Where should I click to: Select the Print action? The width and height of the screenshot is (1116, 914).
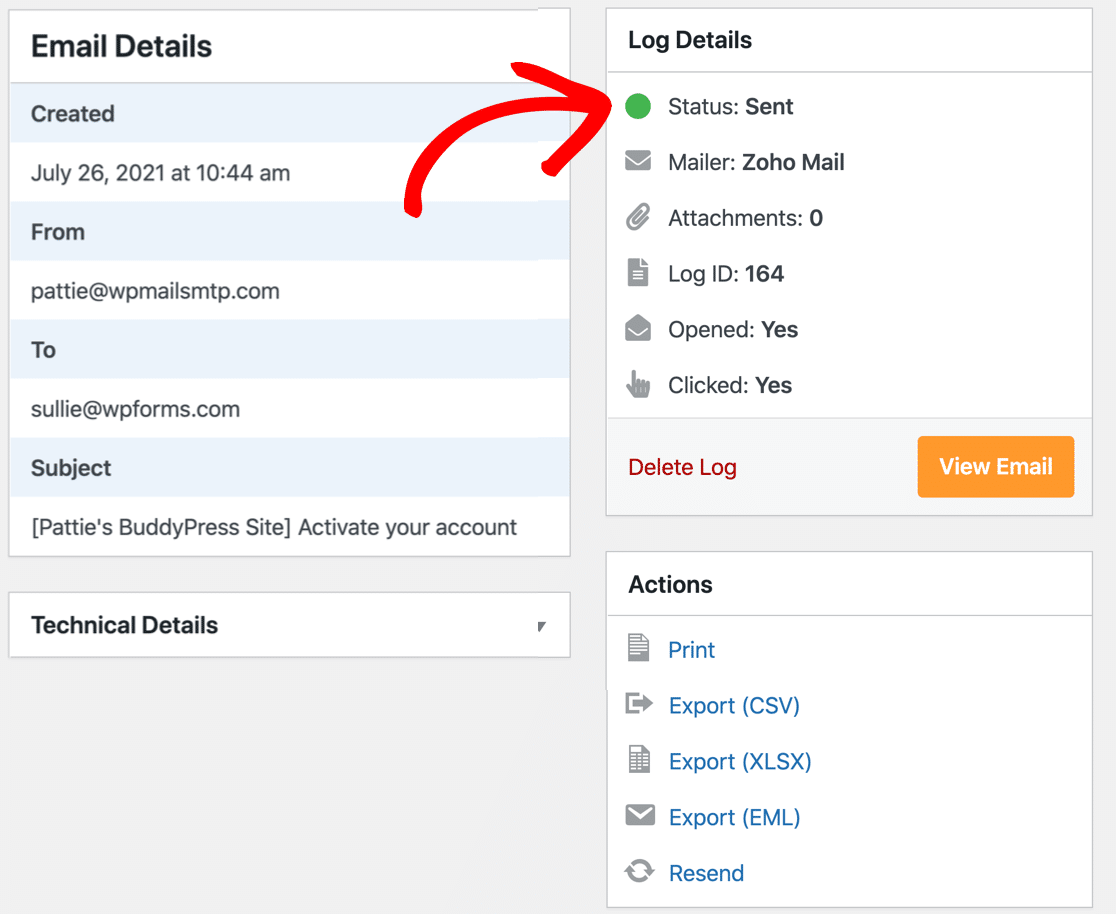pos(691,649)
